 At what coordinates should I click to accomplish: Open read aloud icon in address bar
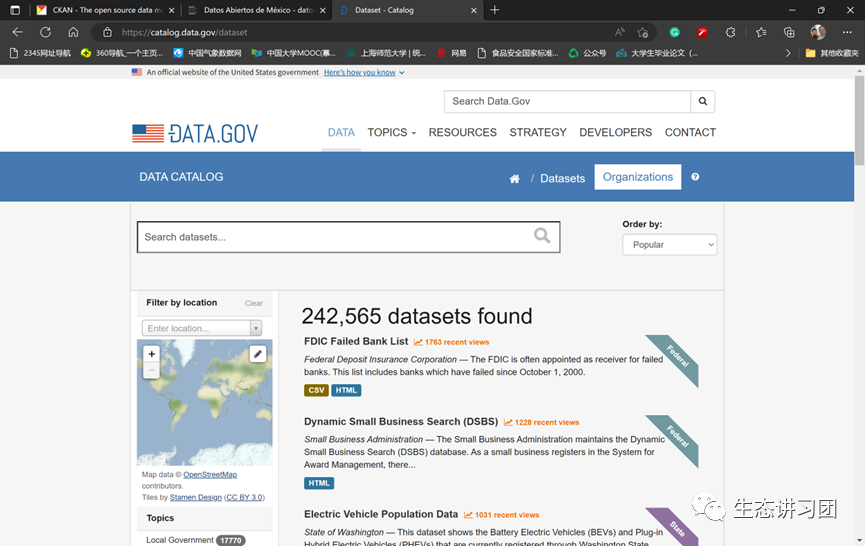pyautogui.click(x=620, y=33)
